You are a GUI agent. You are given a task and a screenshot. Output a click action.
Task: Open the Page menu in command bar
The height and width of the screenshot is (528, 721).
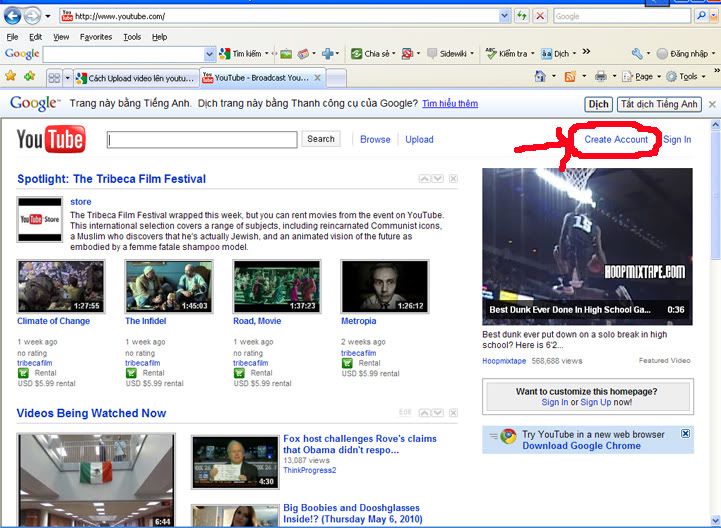pos(641,76)
